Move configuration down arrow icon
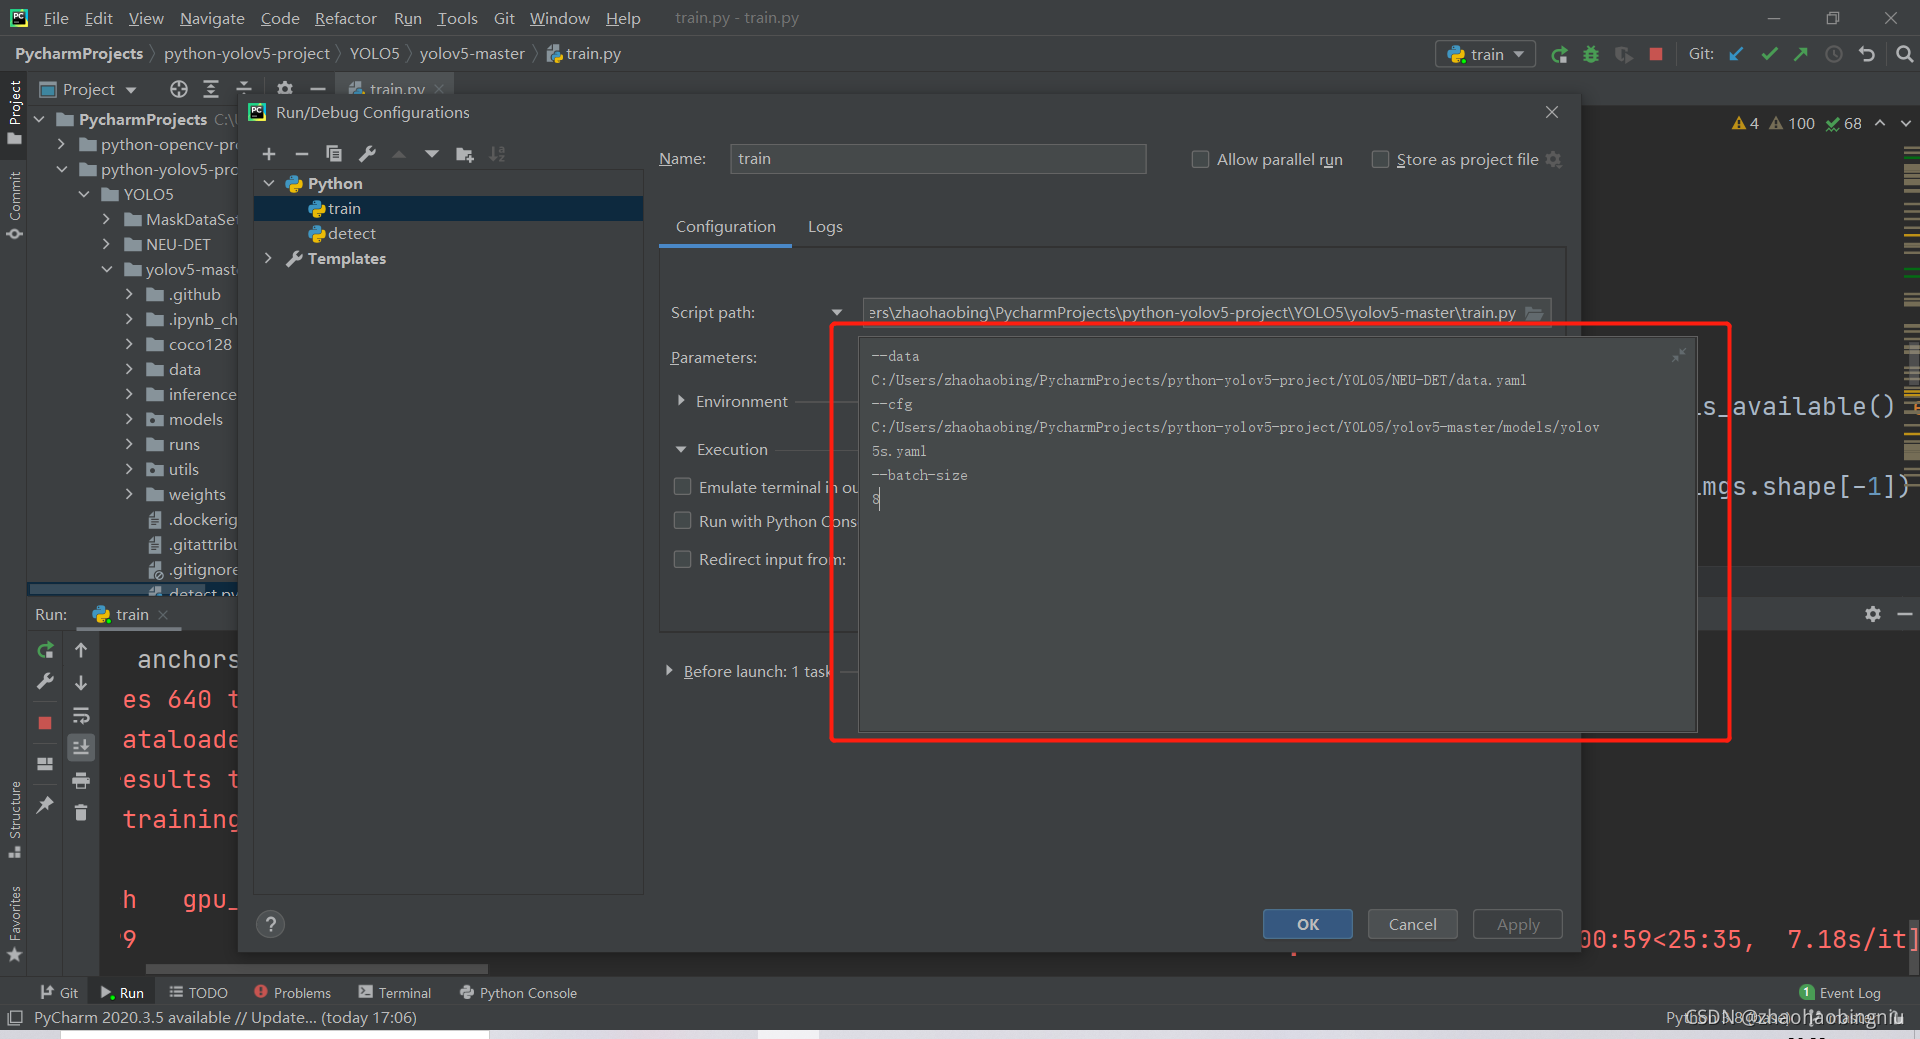 [432, 154]
